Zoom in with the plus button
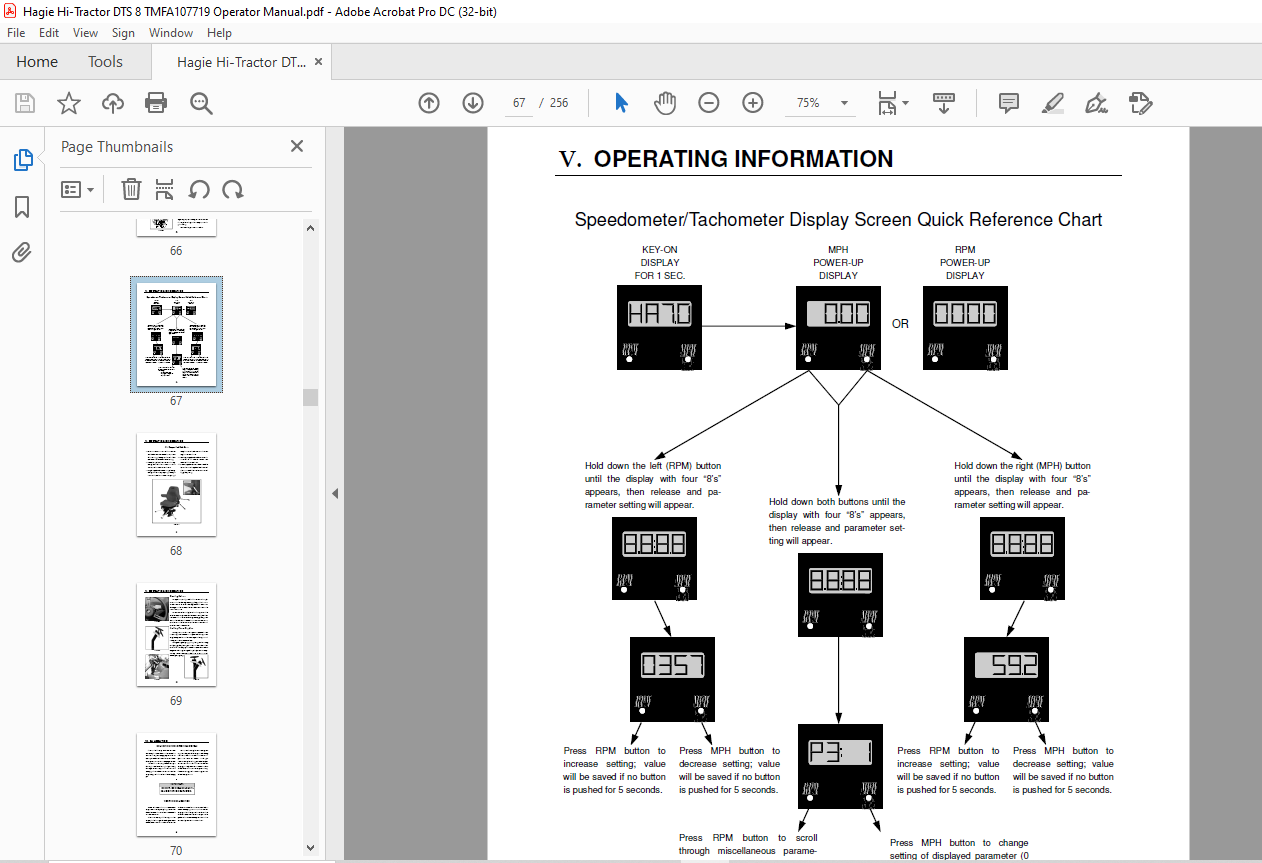Screen dimensions: 1262x863 tap(753, 103)
